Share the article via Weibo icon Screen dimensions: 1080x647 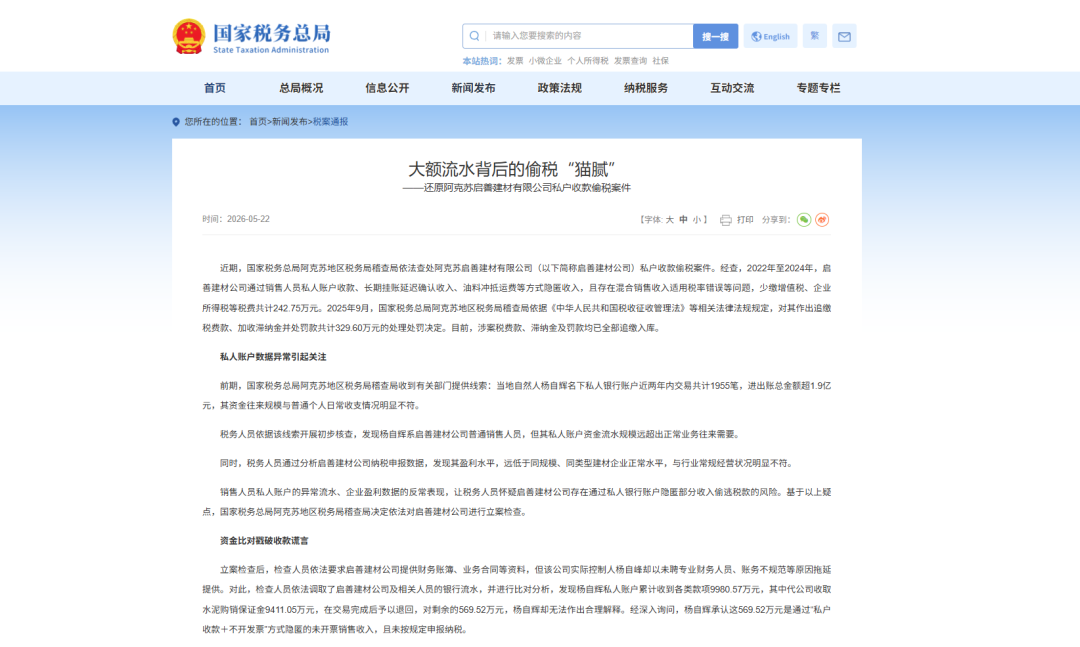tap(822, 220)
